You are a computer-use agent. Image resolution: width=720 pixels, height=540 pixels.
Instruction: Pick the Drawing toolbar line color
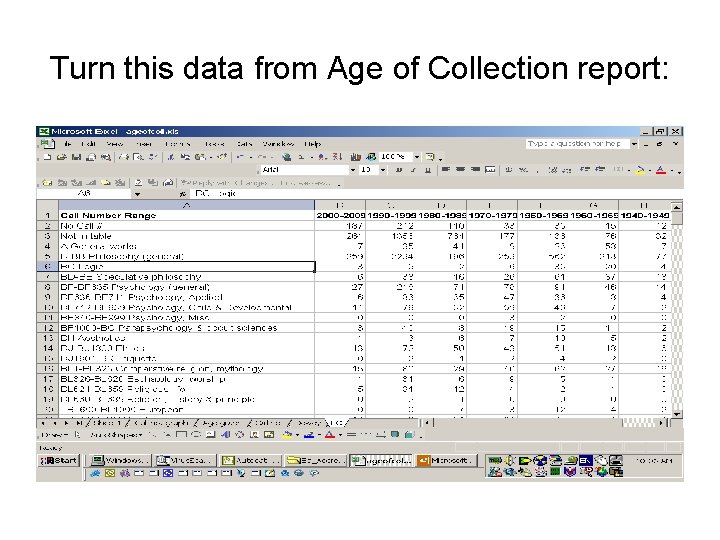click(309, 435)
